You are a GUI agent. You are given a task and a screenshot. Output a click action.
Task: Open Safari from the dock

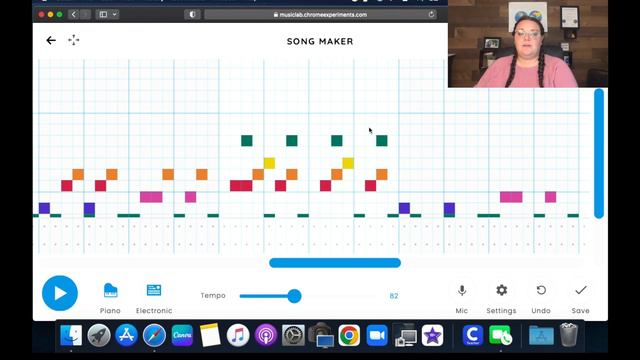click(154, 336)
